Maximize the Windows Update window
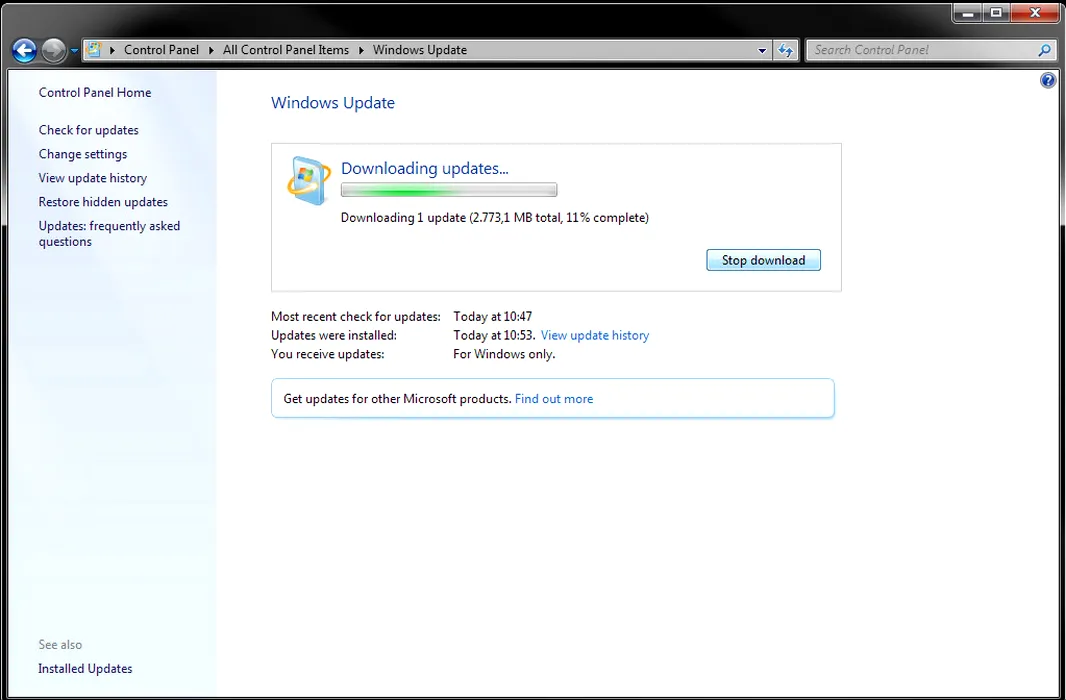 tap(996, 13)
